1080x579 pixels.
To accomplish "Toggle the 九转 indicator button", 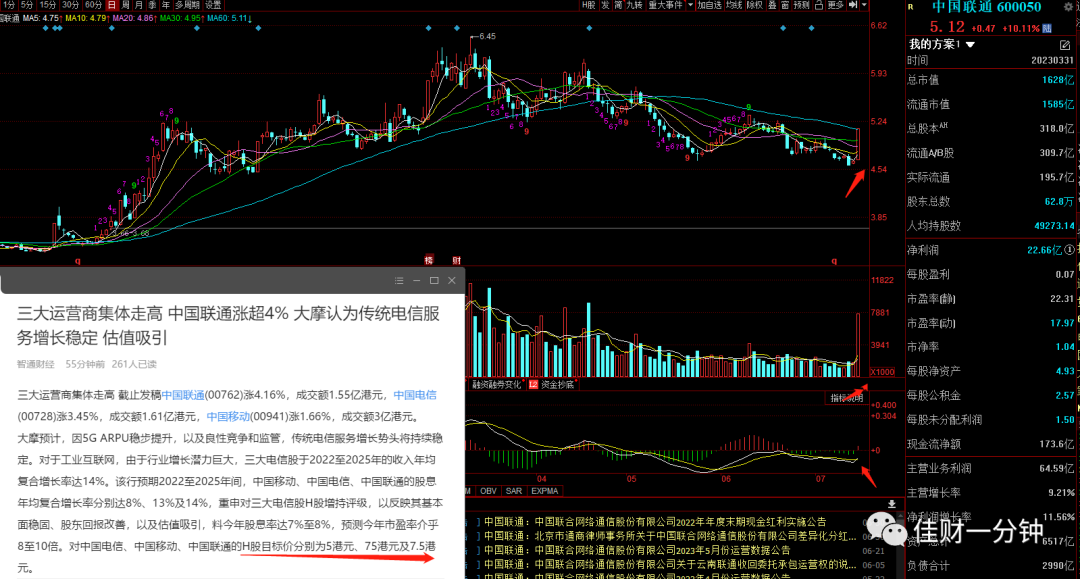I will 634,5.
